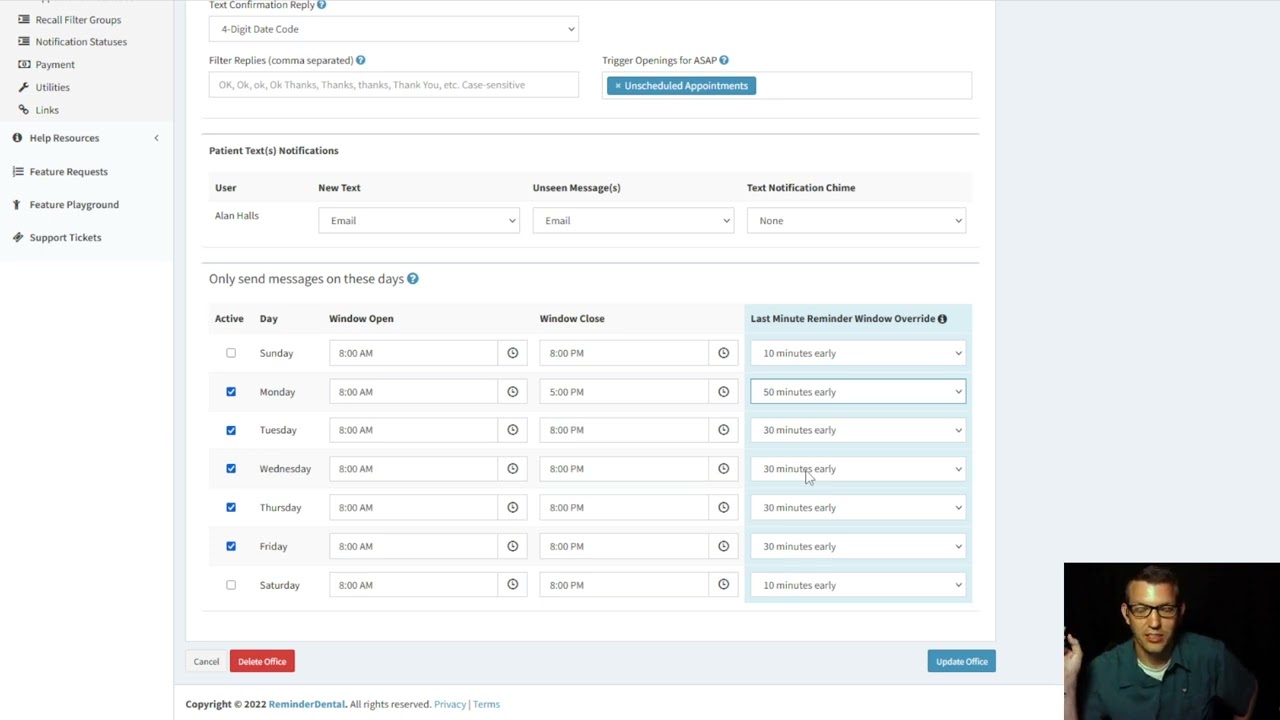Uncheck the Monday active checkbox
Screen dimensions: 1280x720
tap(231, 392)
